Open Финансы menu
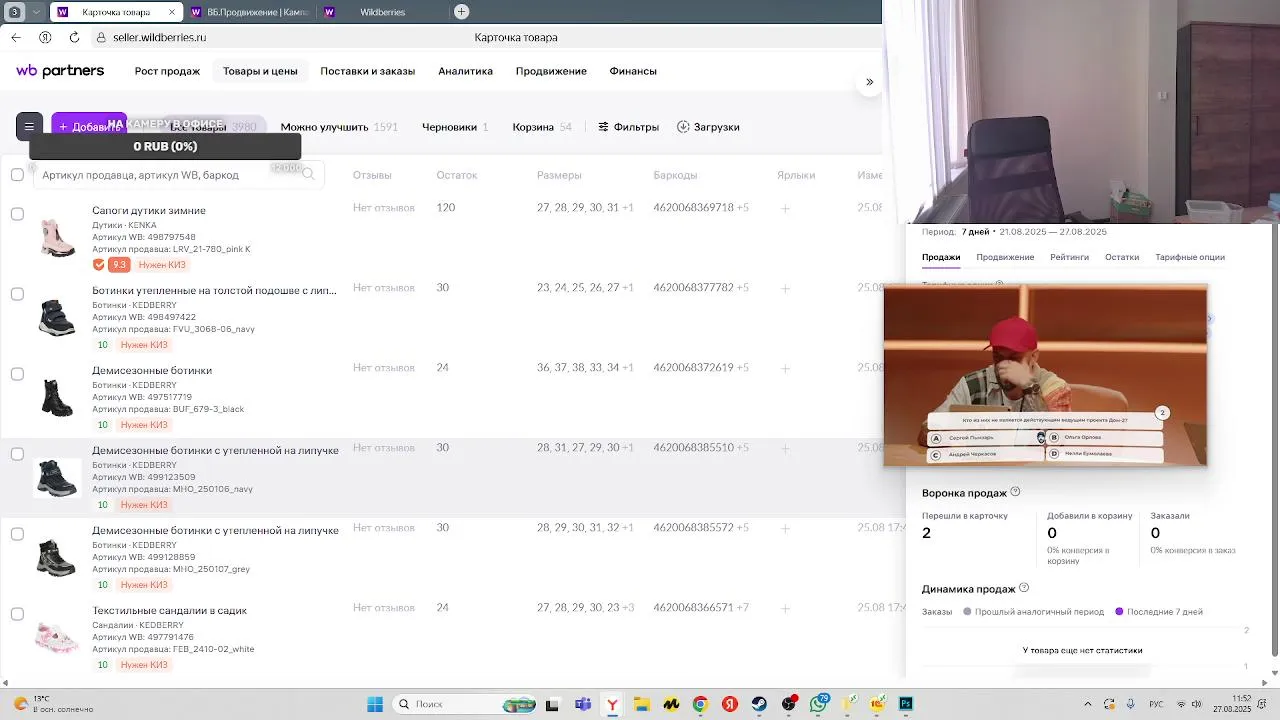This screenshot has height=720, width=1280. coord(633,71)
